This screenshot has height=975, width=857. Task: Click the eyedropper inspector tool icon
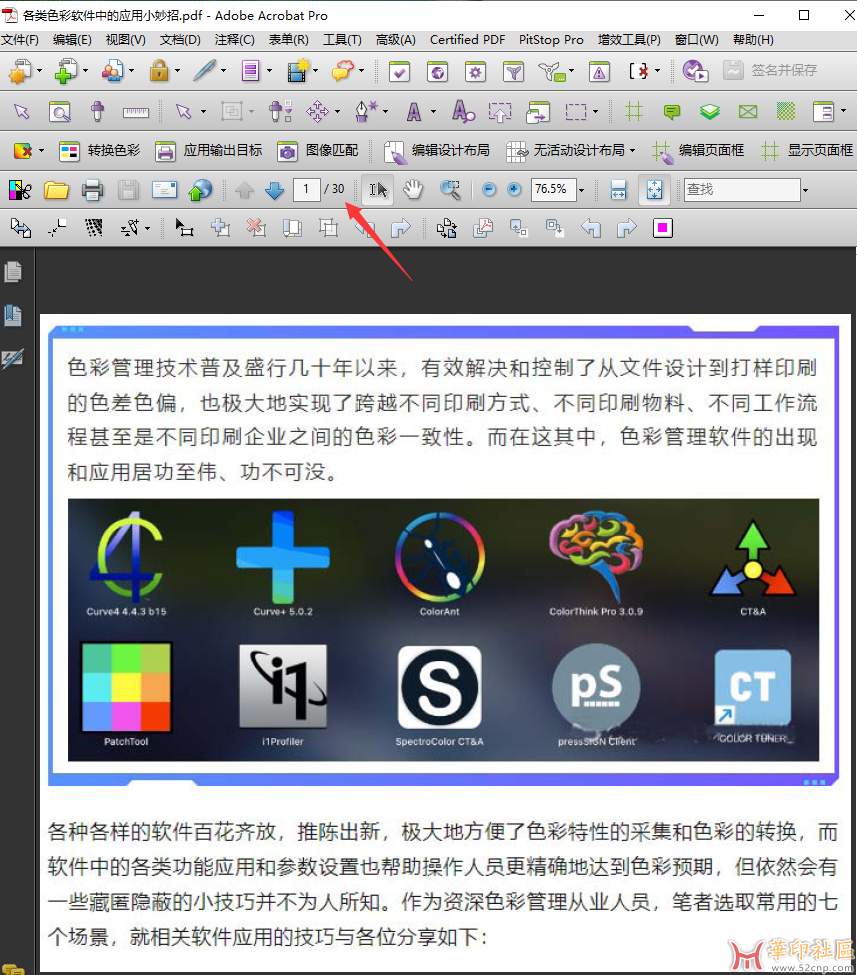(x=97, y=112)
